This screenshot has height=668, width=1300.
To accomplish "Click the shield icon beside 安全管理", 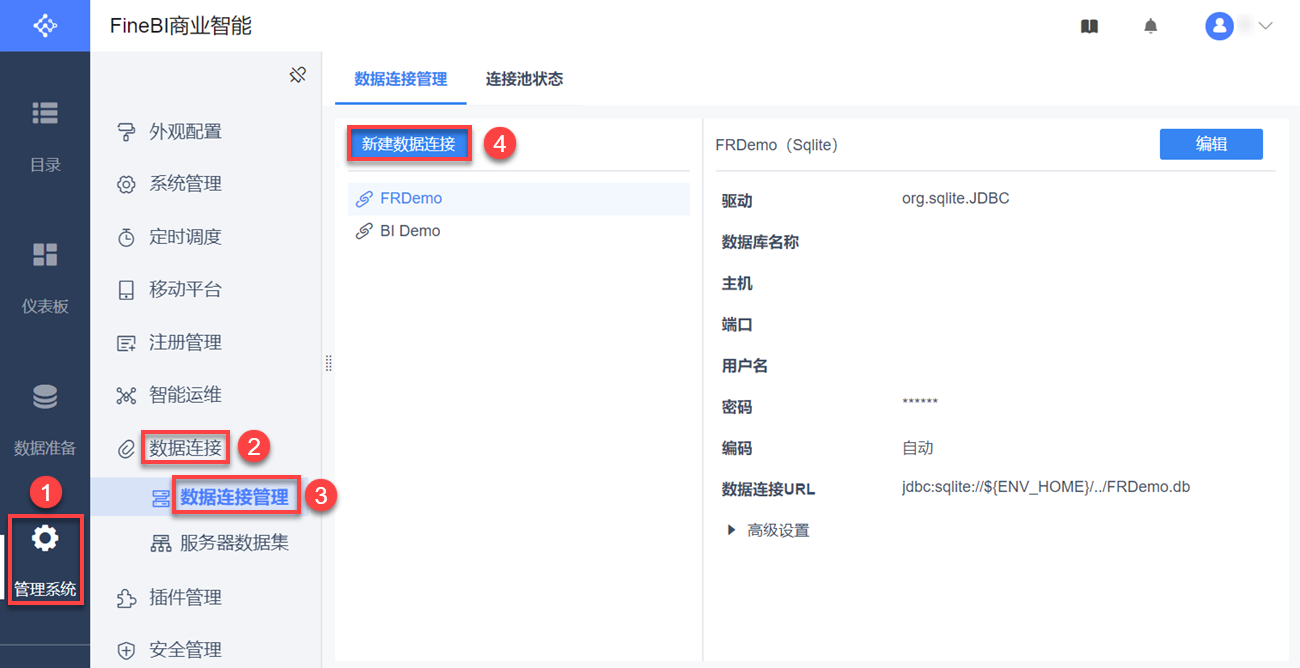I will click(126, 650).
